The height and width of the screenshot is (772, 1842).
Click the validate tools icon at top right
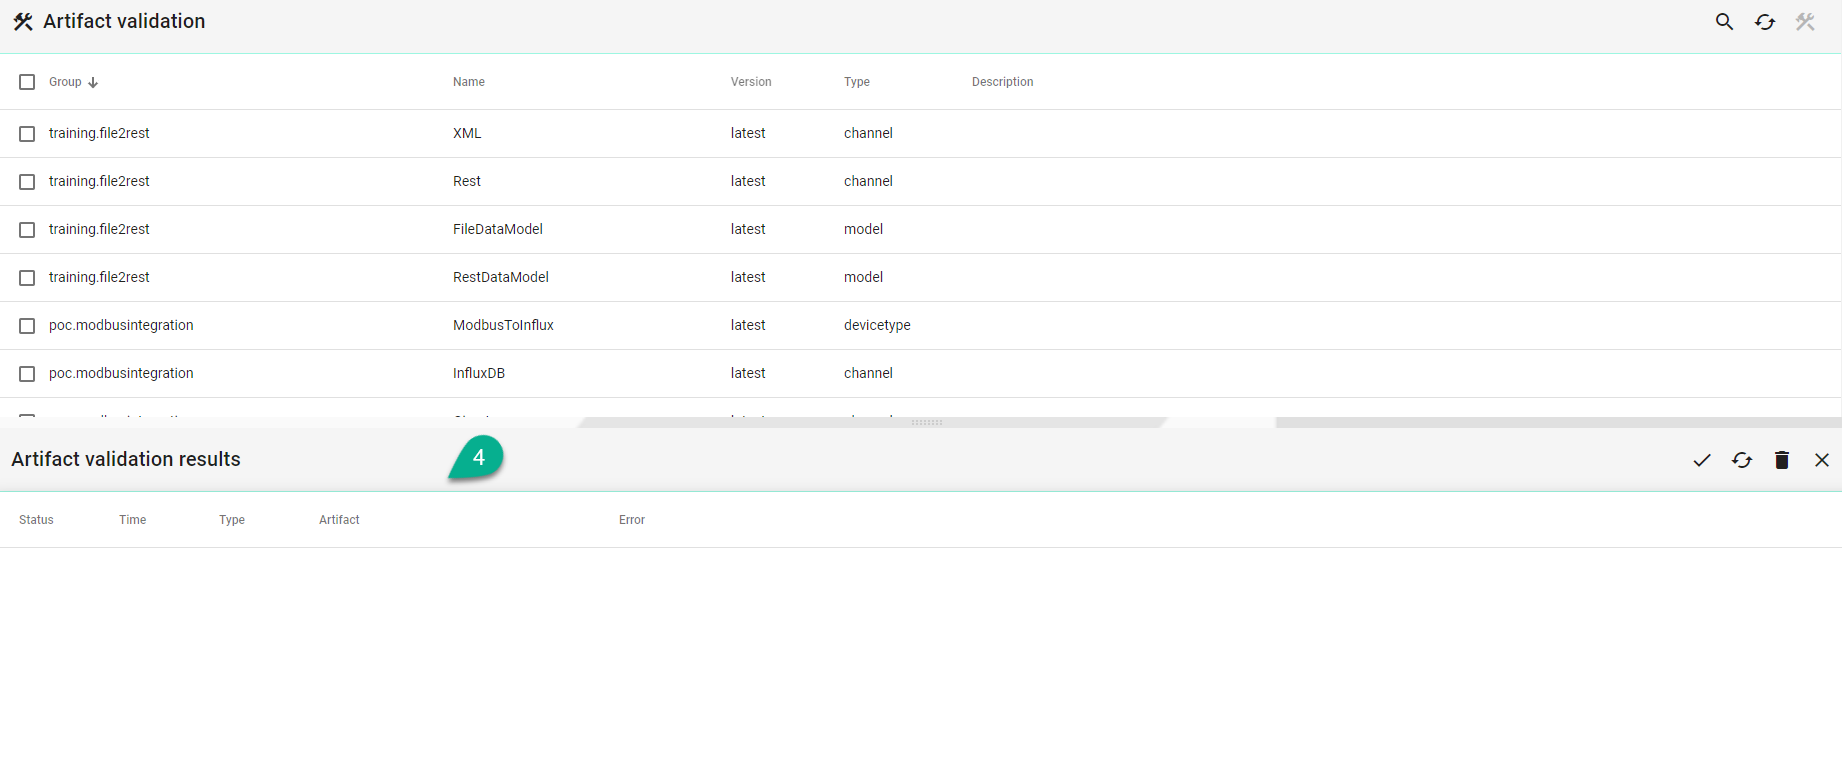click(1805, 22)
